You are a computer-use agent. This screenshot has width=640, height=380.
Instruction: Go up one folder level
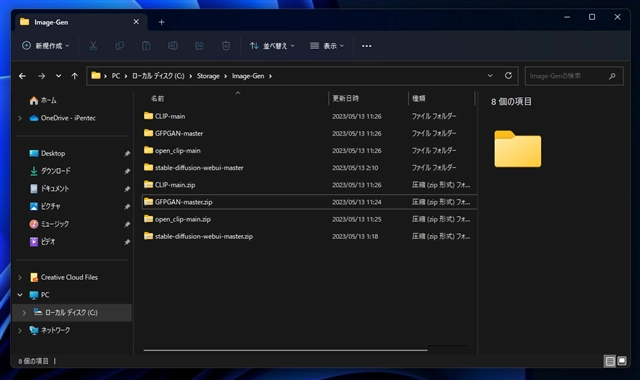pyautogui.click(x=74, y=76)
